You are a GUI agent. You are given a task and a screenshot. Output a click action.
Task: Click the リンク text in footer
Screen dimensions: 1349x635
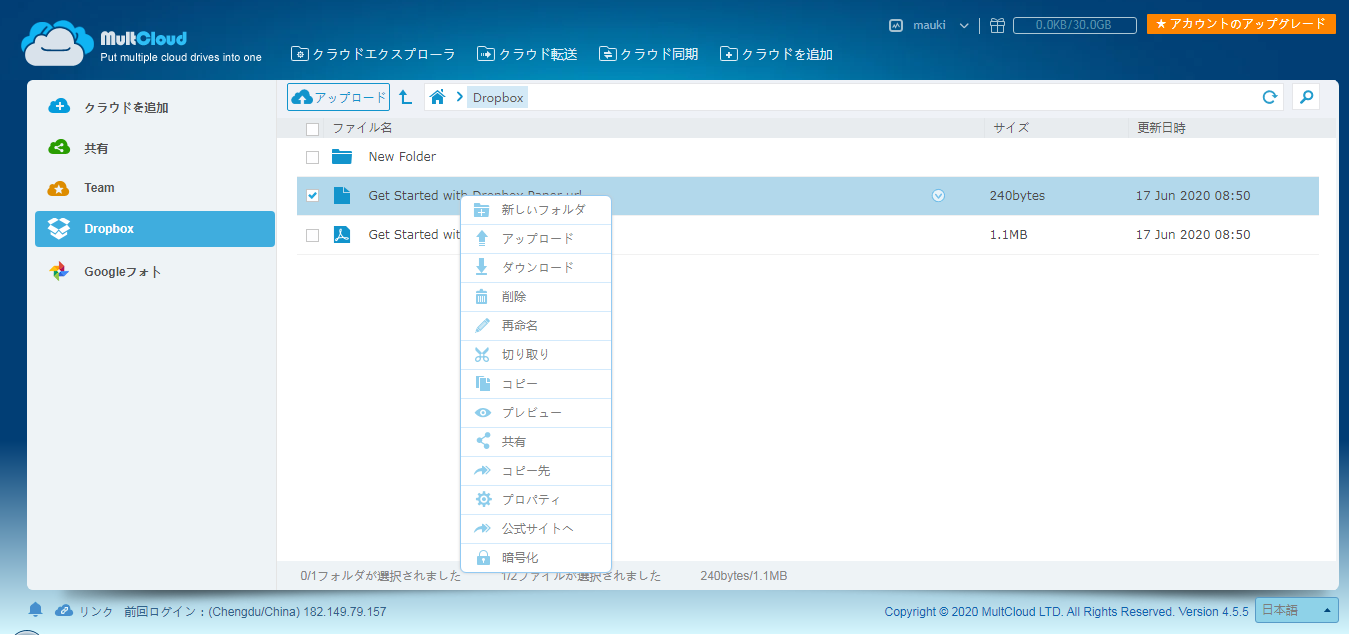click(96, 611)
